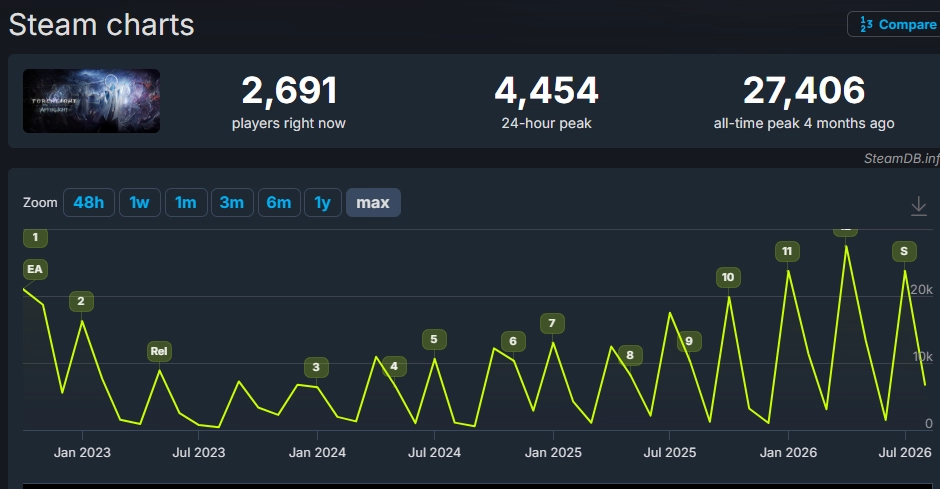Set zoom to 1y
Viewport: 940px width, 489px height.
point(323,203)
